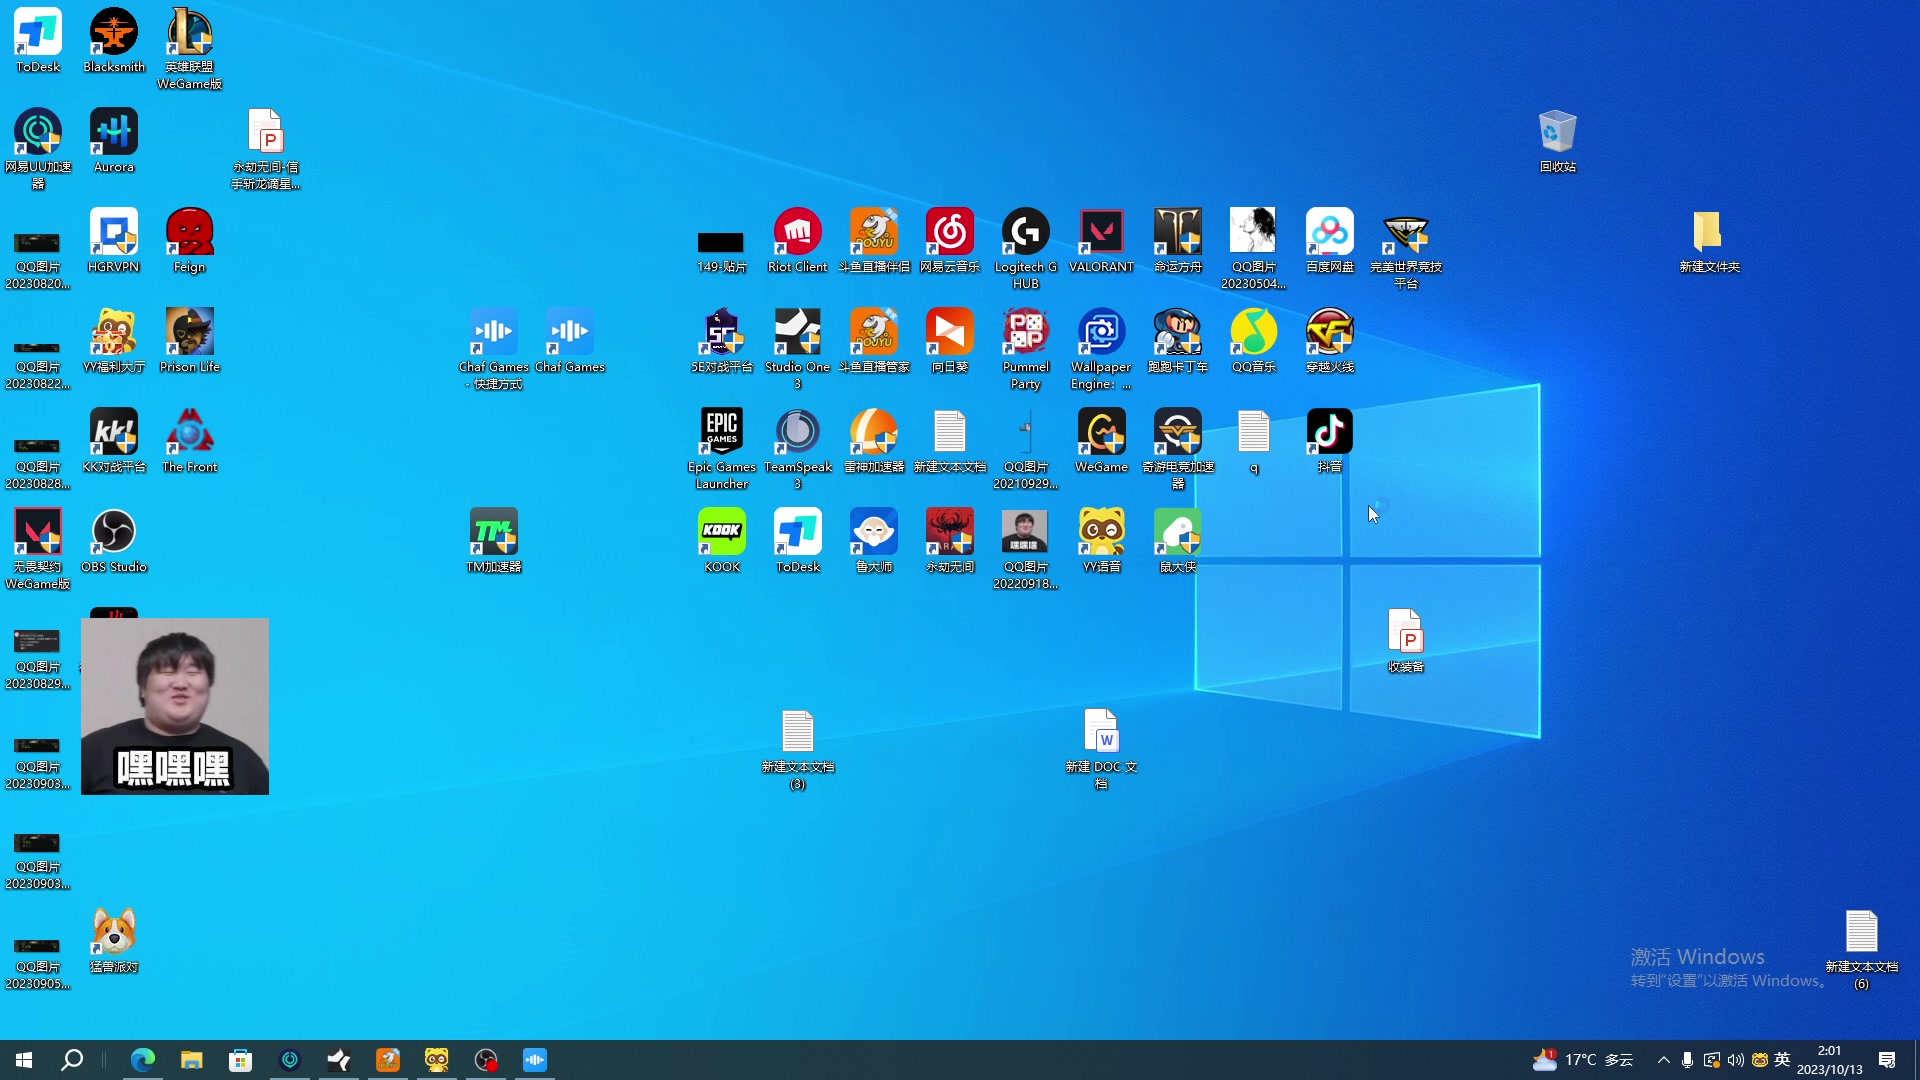
Task: Open File Explorer from taskbar
Action: [x=192, y=1060]
